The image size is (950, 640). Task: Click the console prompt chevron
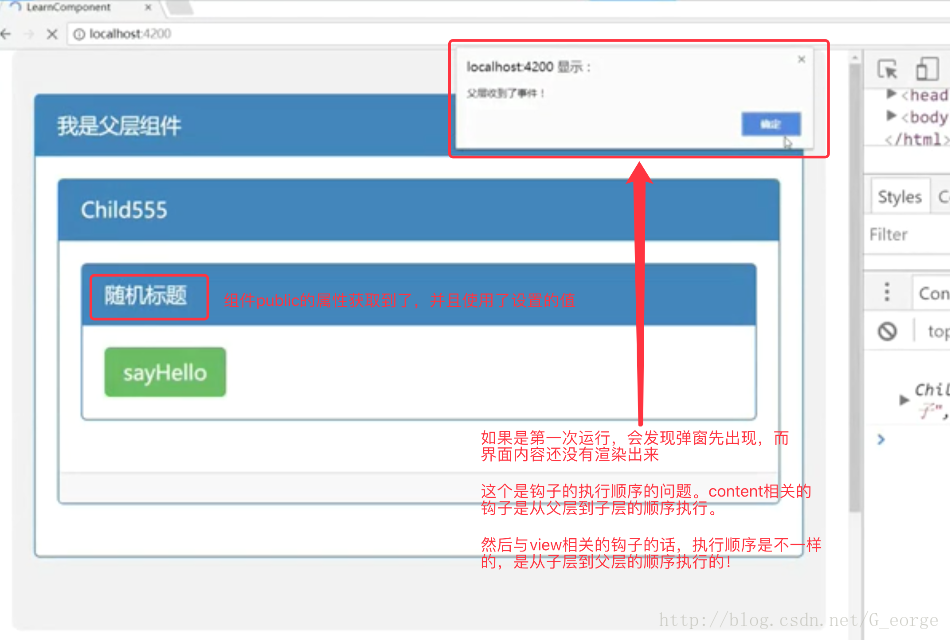(x=881, y=439)
